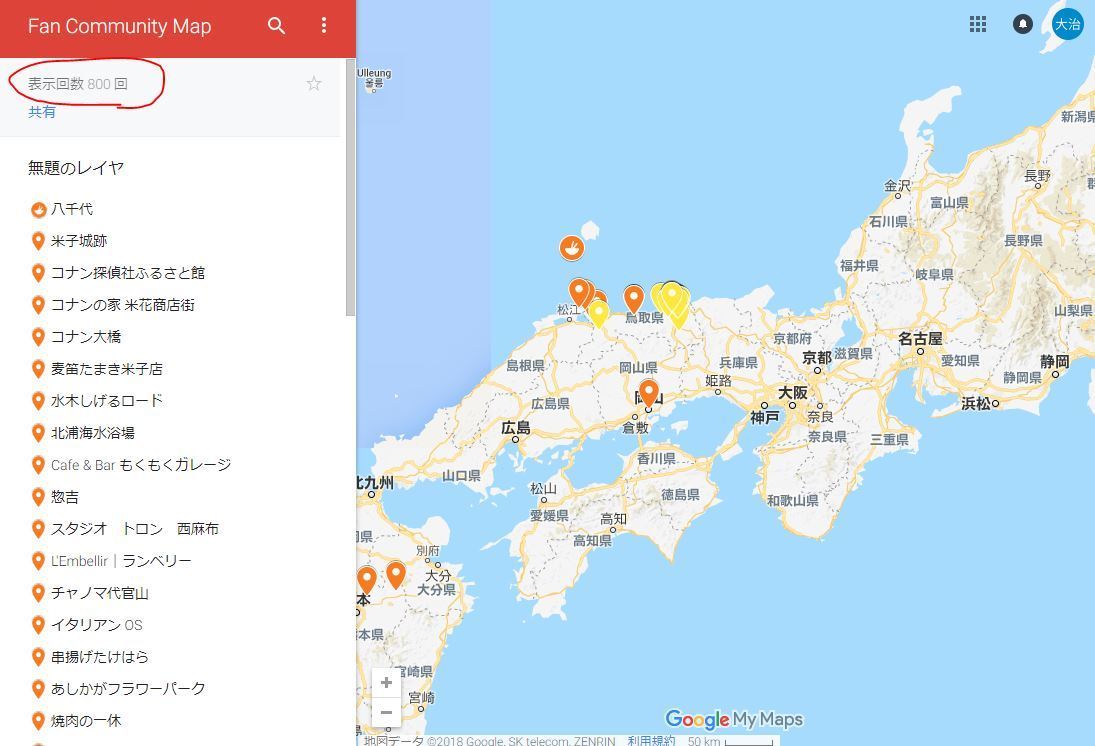Click the search magnifier icon in header
The height and width of the screenshot is (746, 1095).
point(277,26)
